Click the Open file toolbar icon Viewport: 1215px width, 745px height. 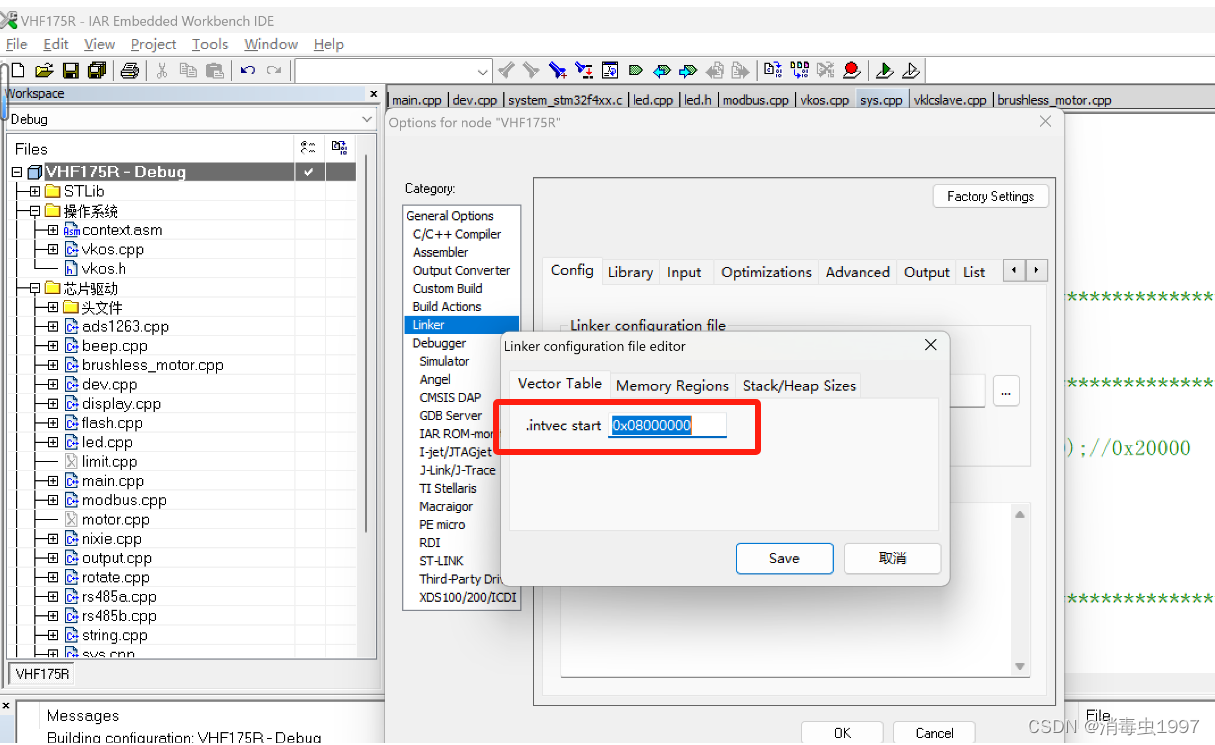click(x=44, y=70)
